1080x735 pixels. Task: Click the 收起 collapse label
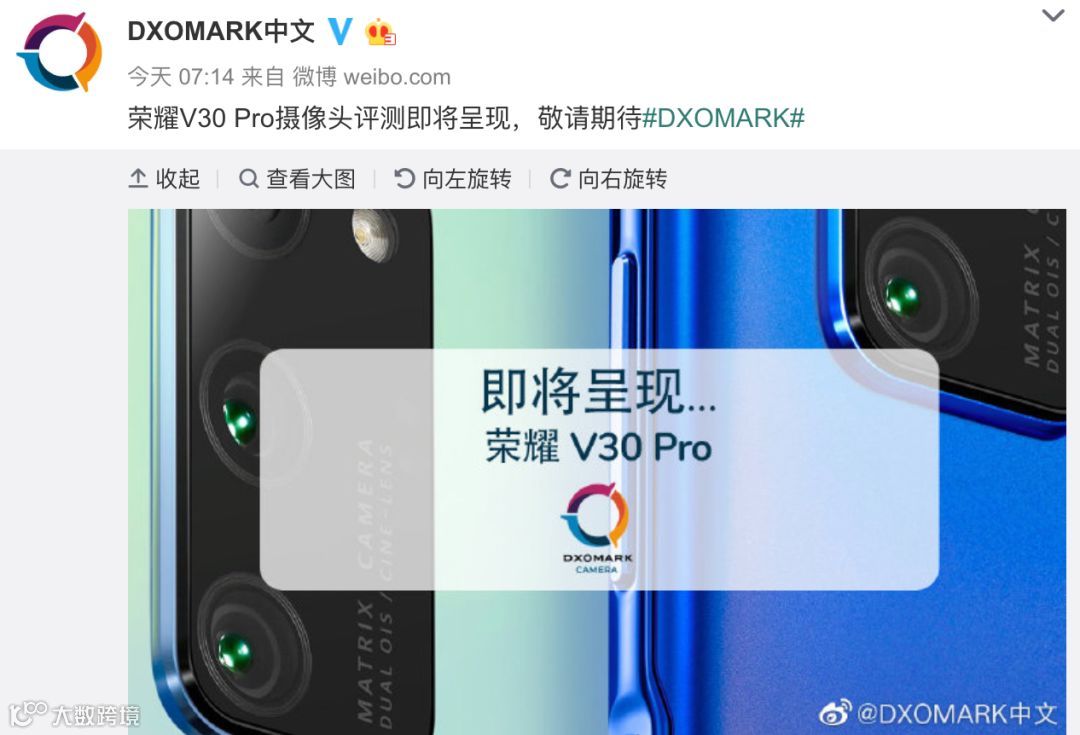pos(178,178)
